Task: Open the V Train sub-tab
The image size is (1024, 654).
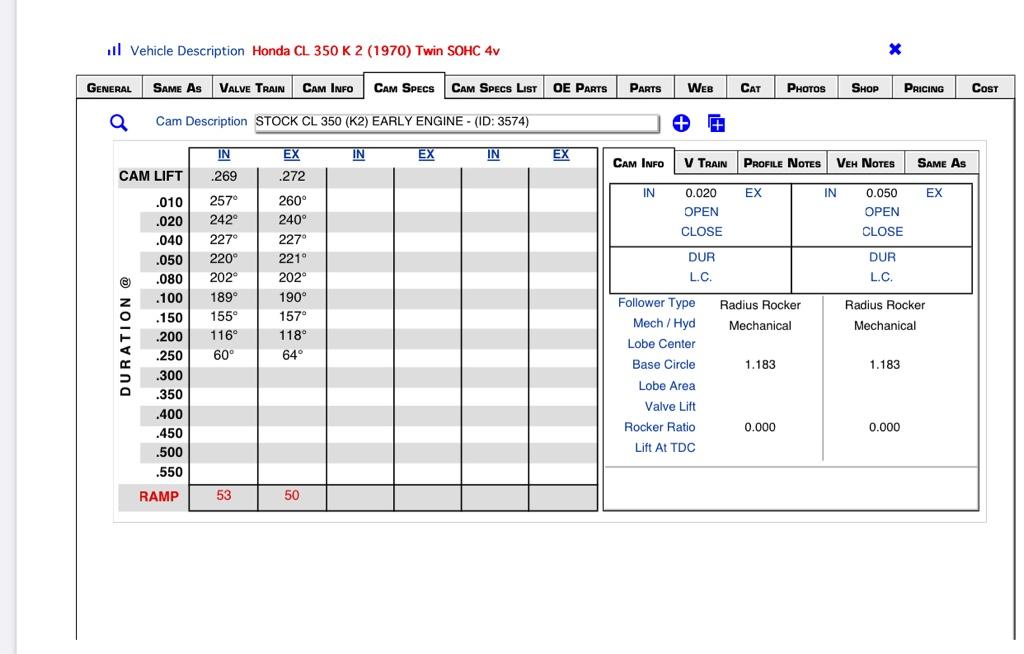Action: 705,163
